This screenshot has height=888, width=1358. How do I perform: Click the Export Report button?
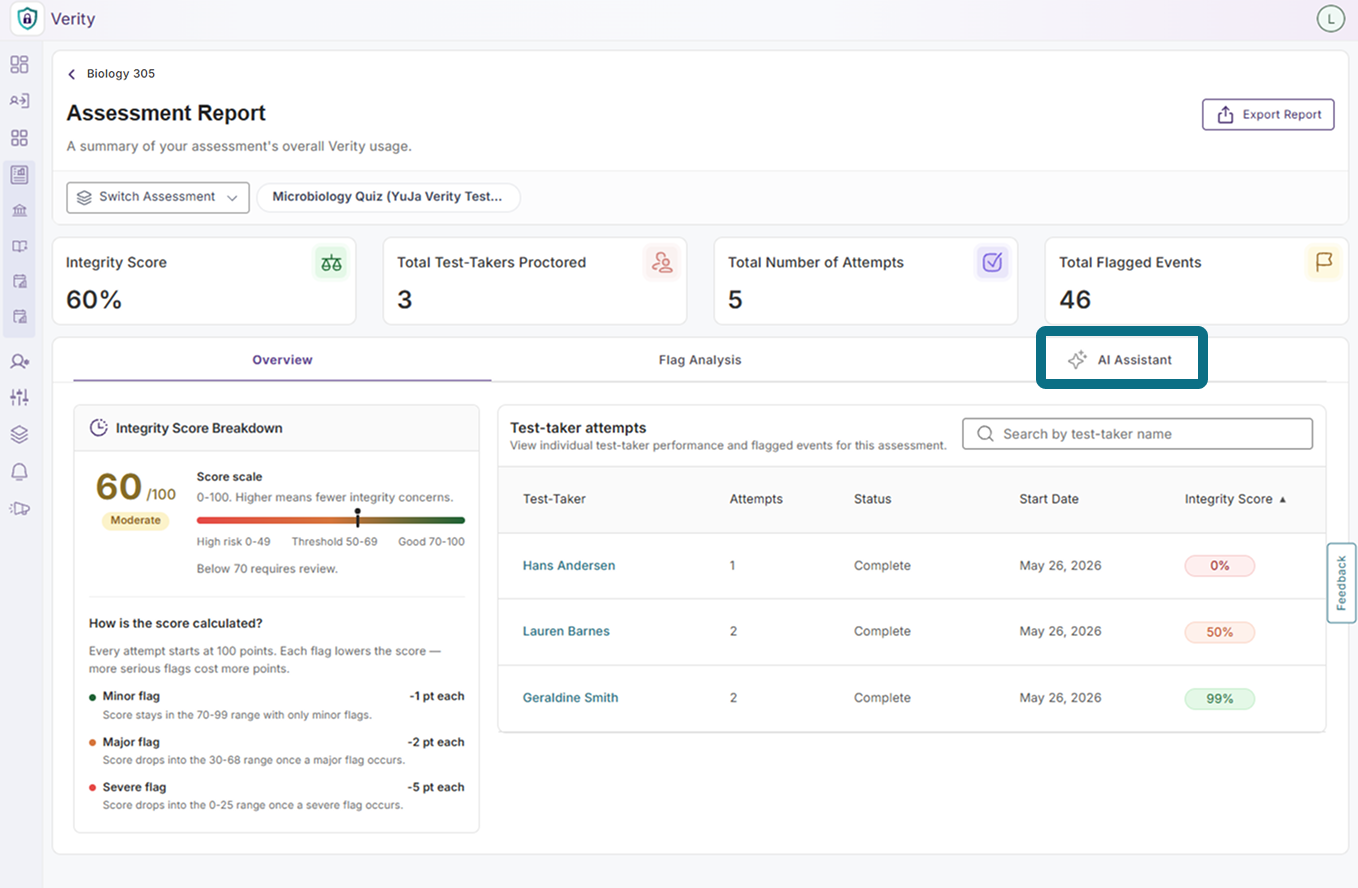click(1268, 115)
